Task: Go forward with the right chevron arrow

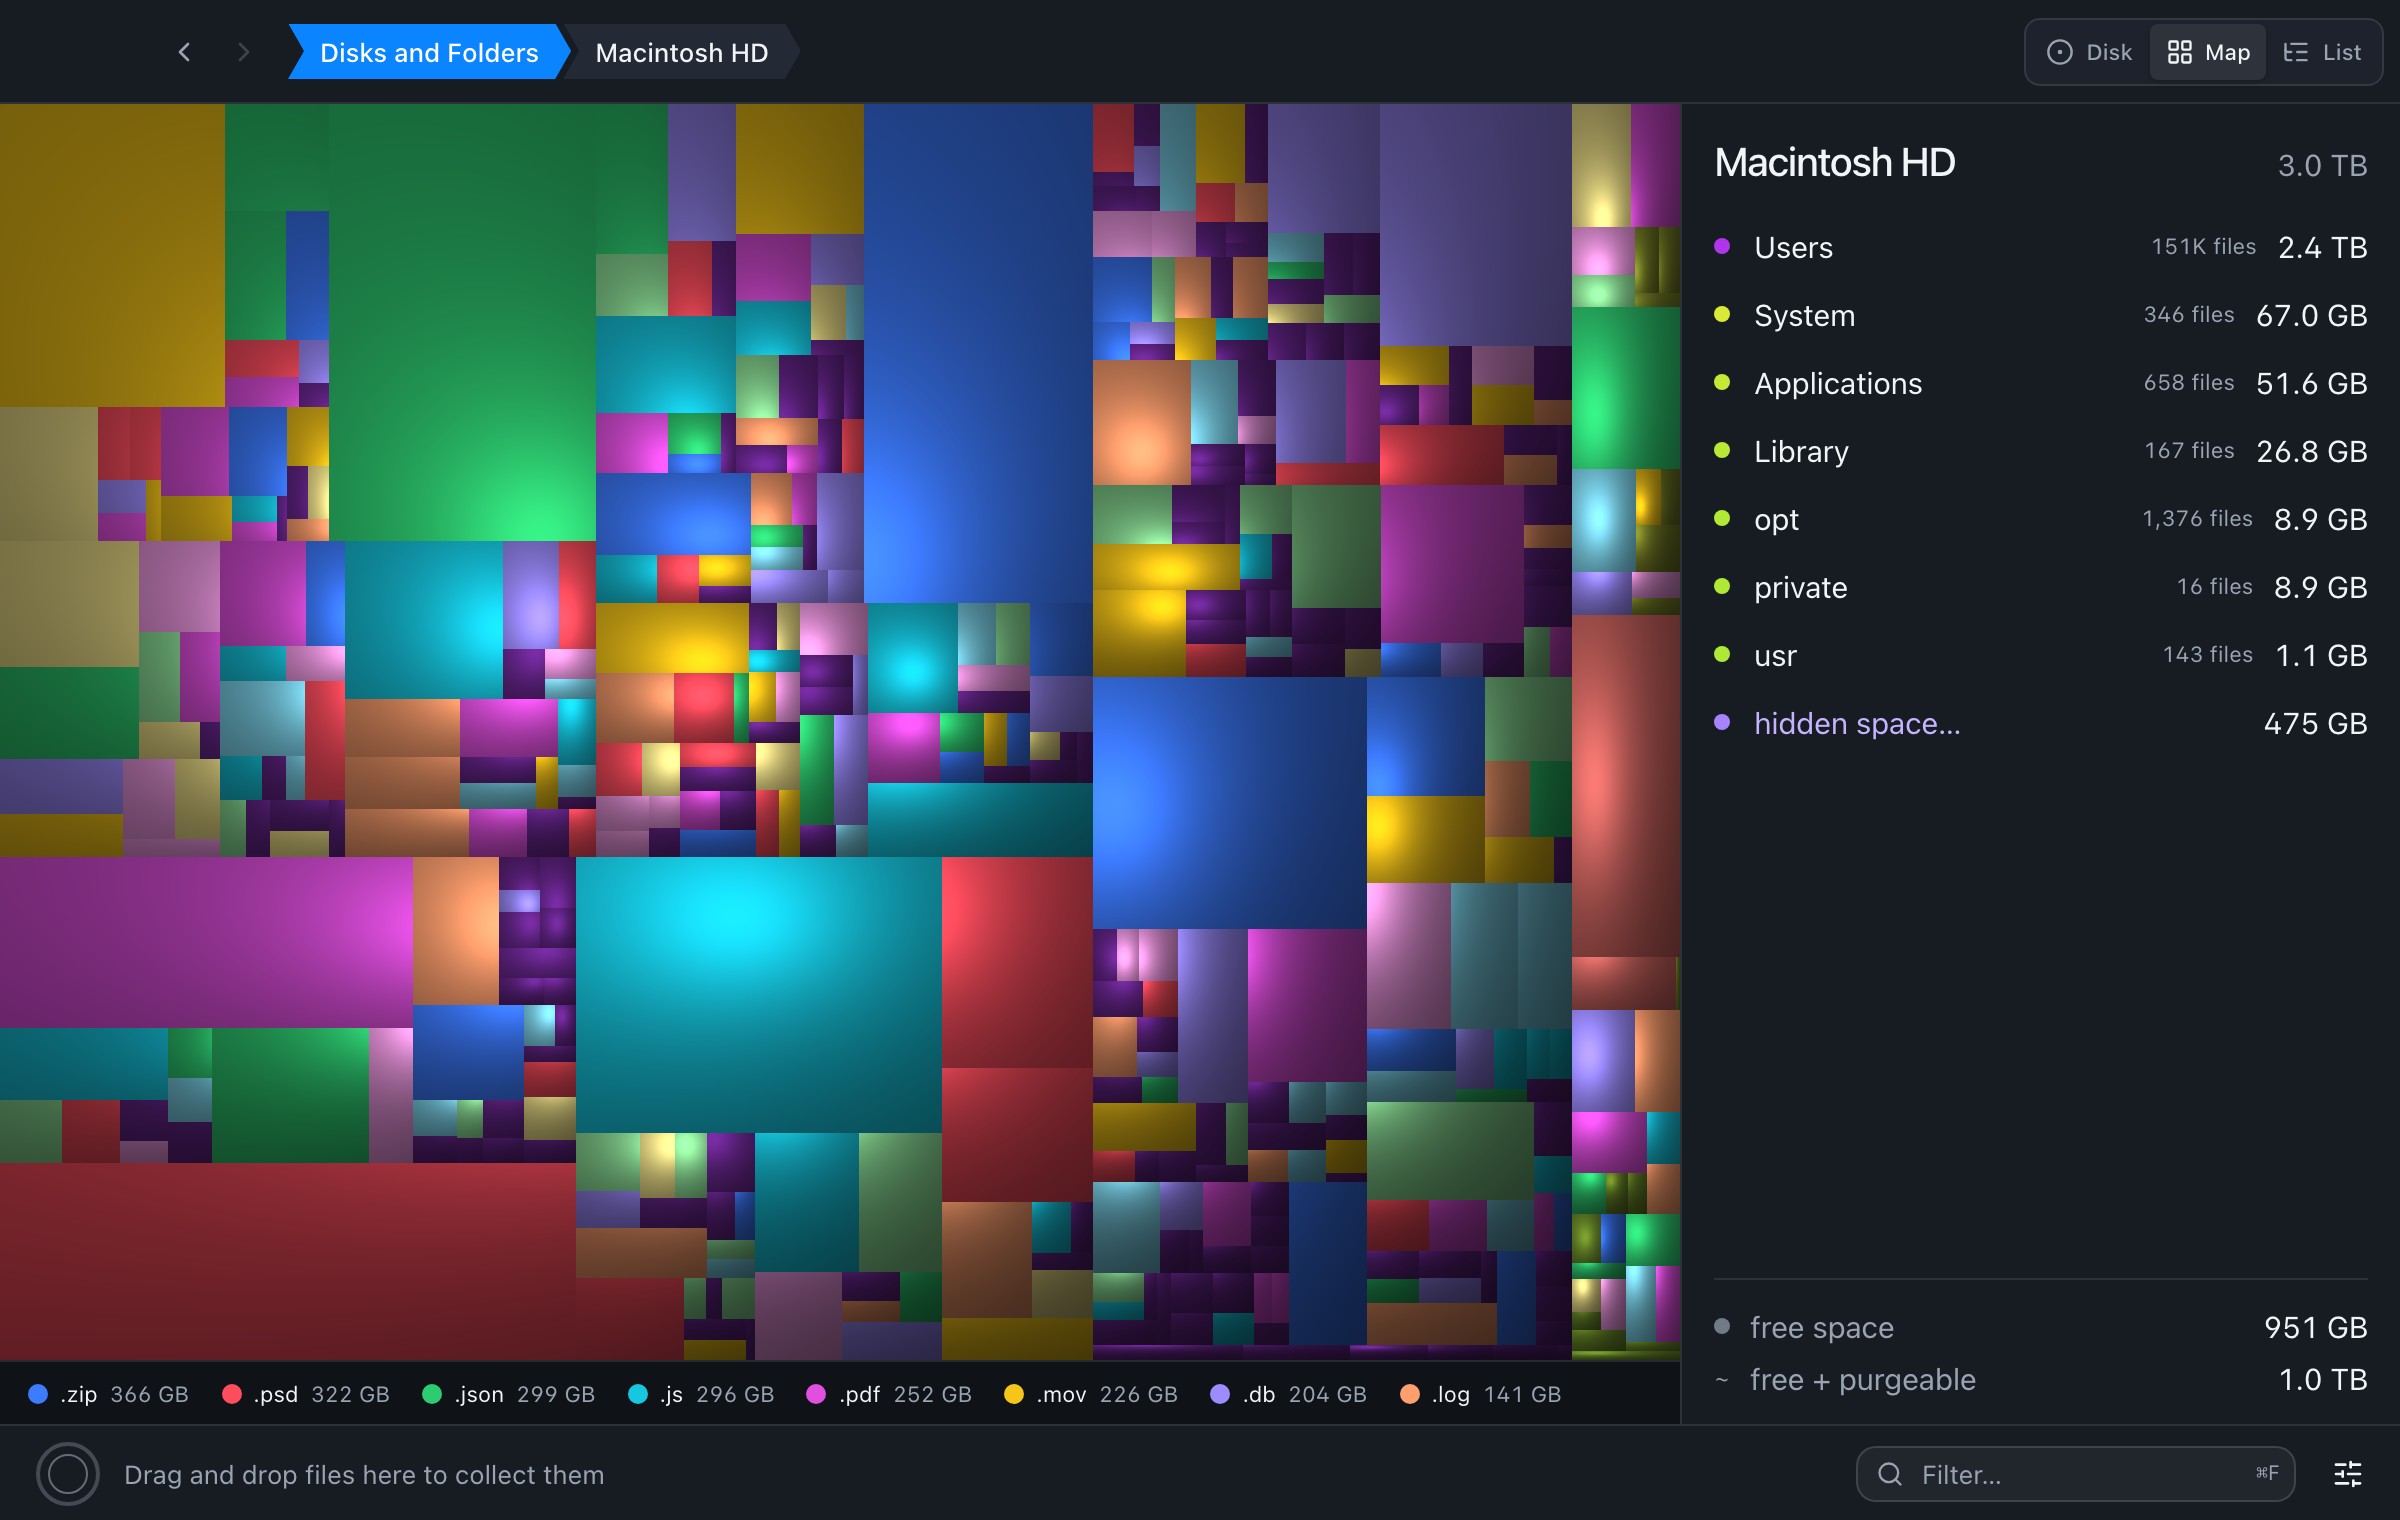Action: (x=244, y=52)
